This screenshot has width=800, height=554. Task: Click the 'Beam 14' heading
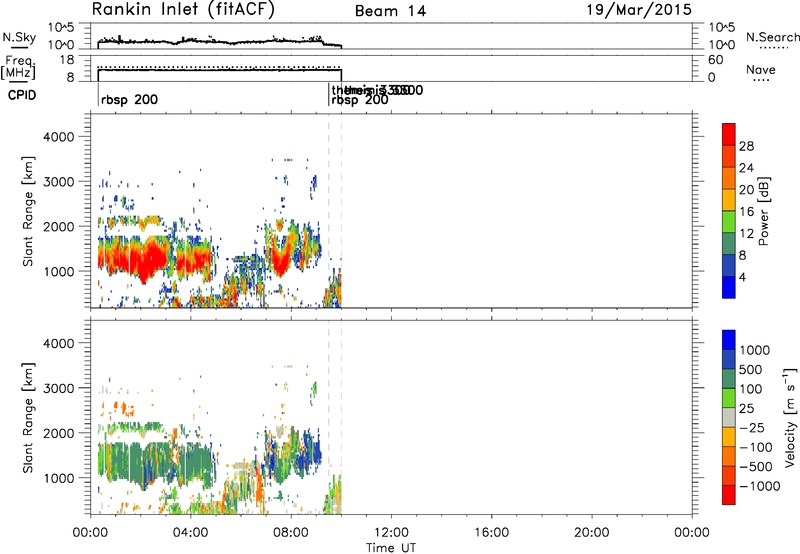coord(390,11)
